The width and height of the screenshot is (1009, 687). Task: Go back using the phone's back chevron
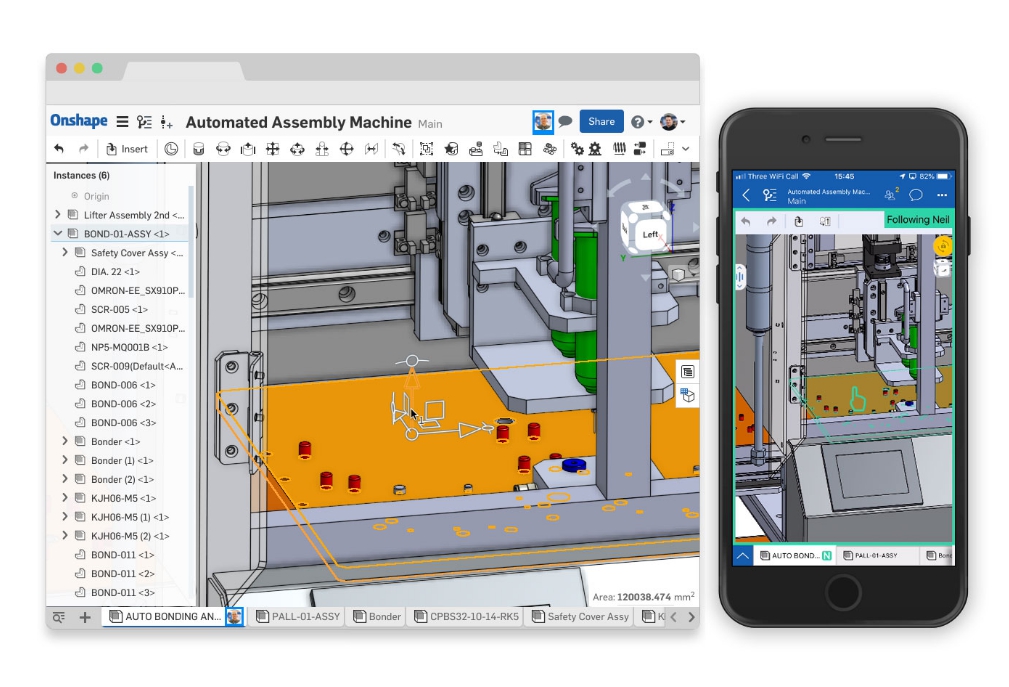tap(746, 195)
